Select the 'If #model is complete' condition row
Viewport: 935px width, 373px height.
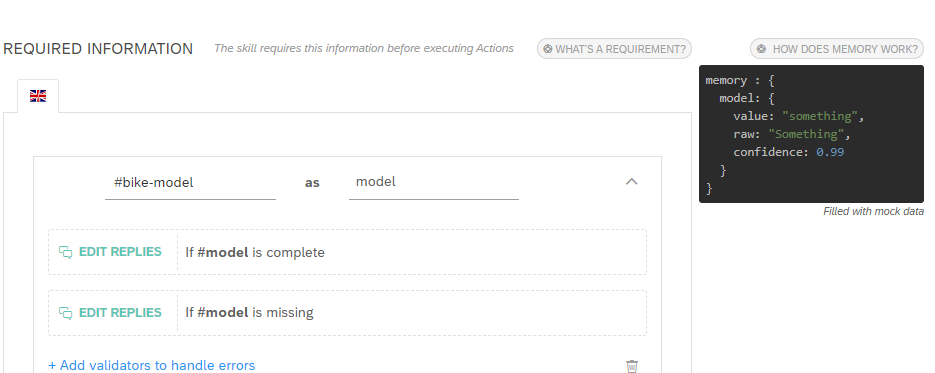click(347, 252)
